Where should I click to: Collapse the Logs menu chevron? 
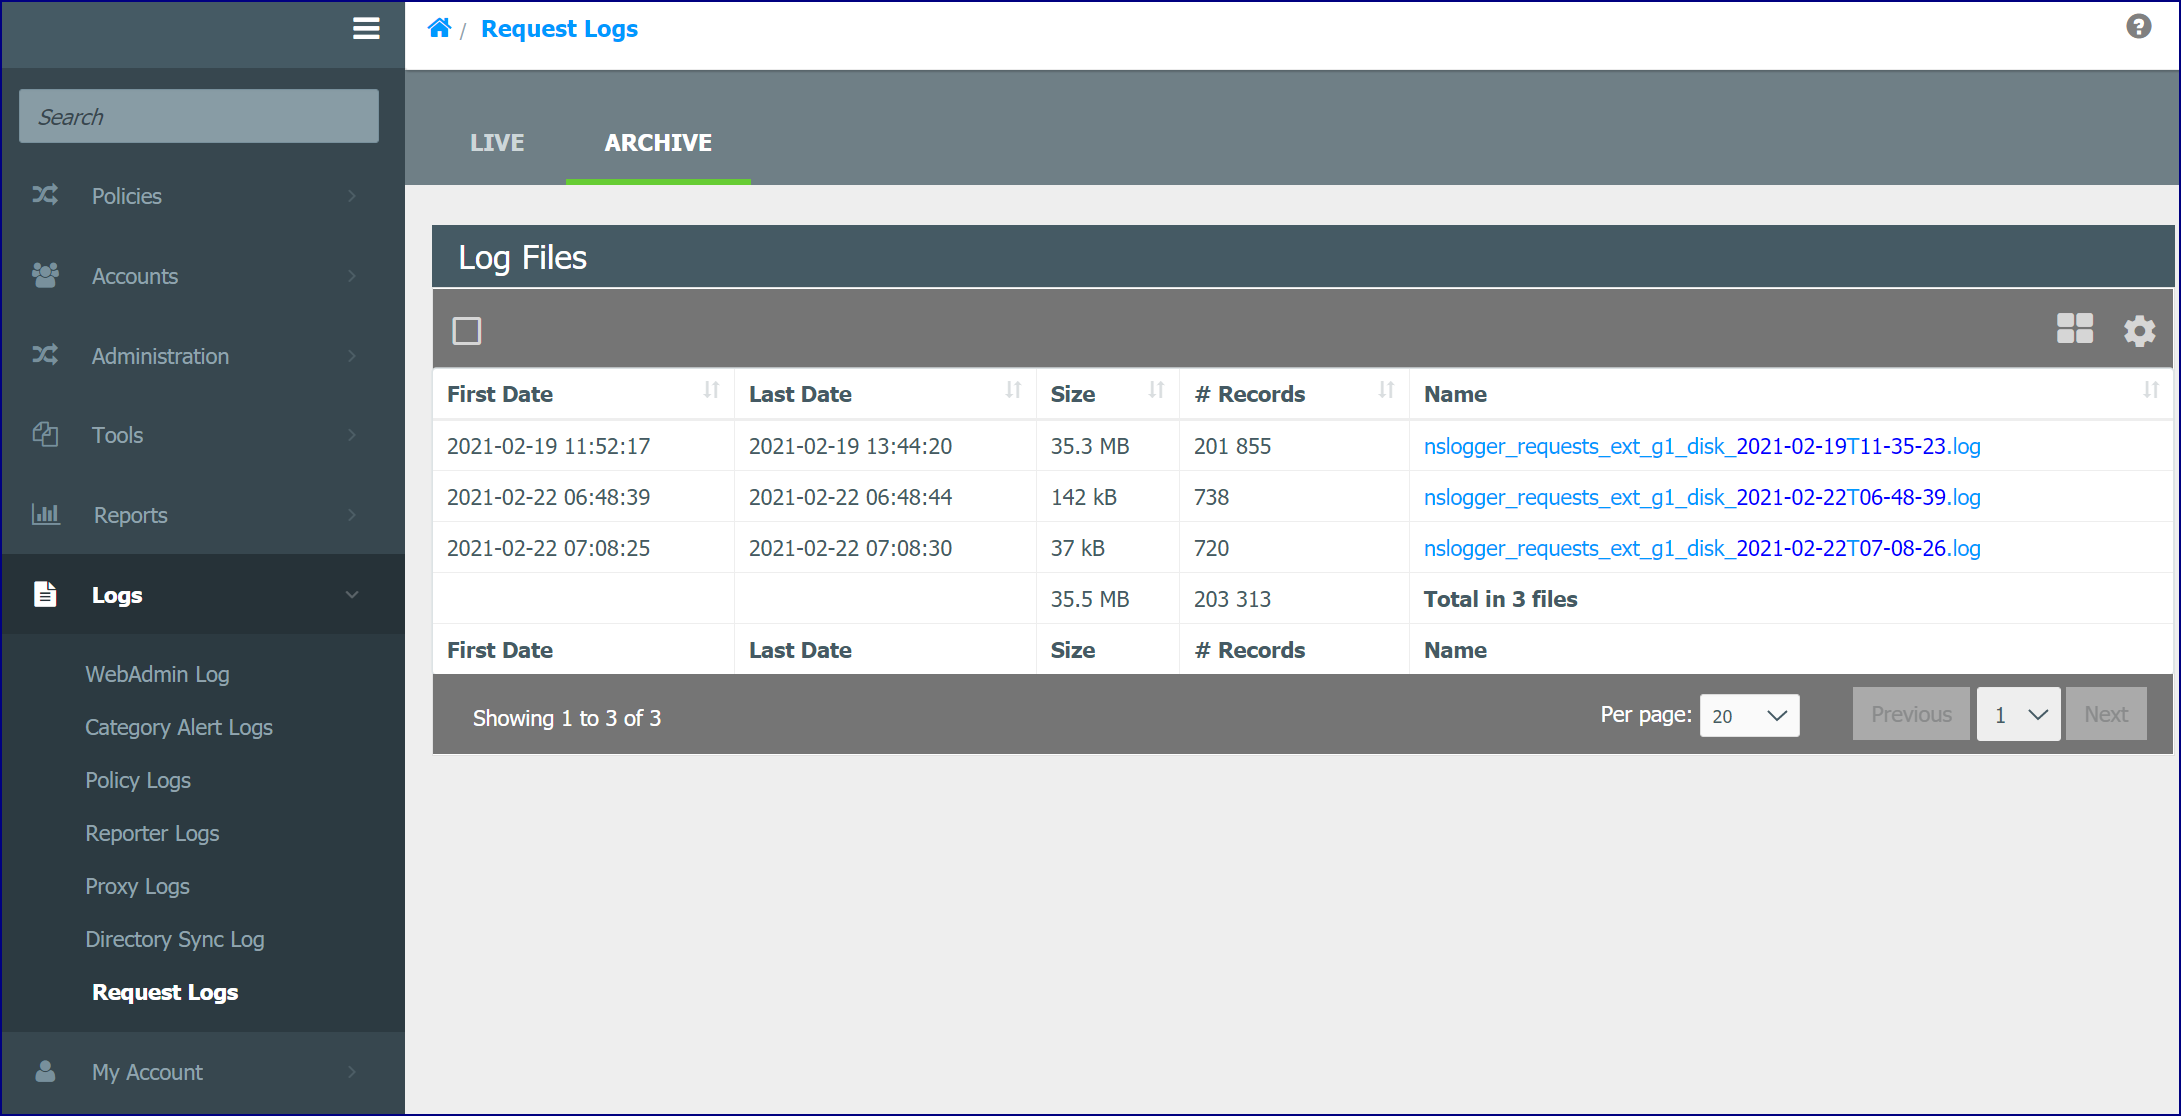tap(352, 595)
